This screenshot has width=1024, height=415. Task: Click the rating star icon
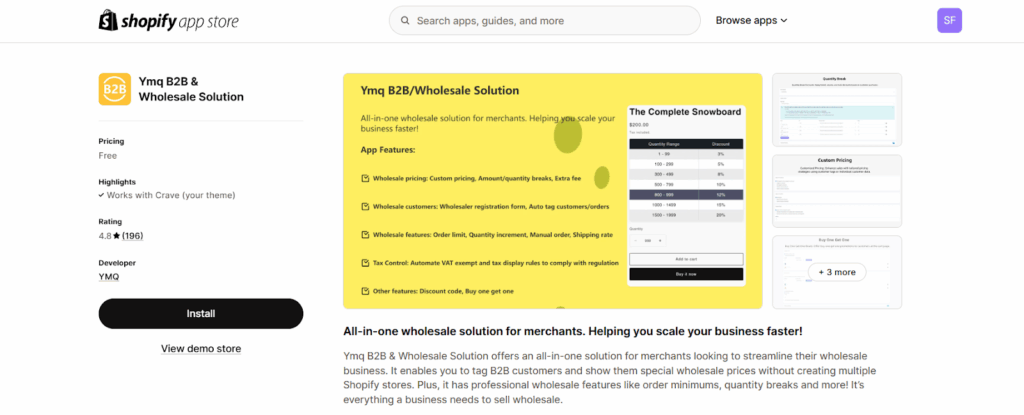click(x=117, y=236)
